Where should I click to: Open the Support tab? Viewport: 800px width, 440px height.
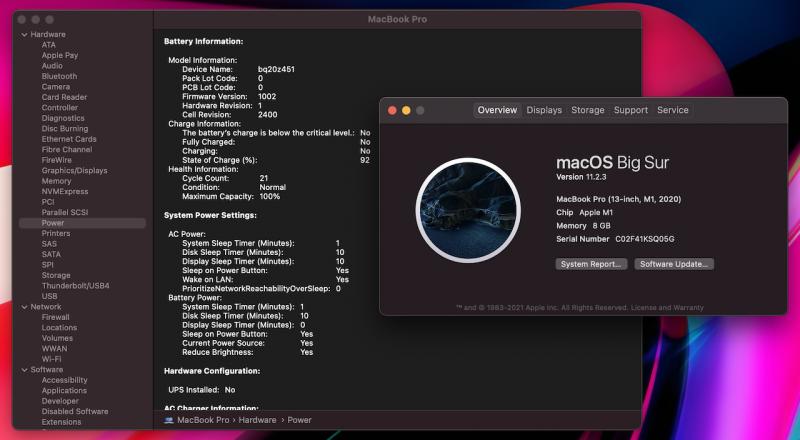point(631,110)
